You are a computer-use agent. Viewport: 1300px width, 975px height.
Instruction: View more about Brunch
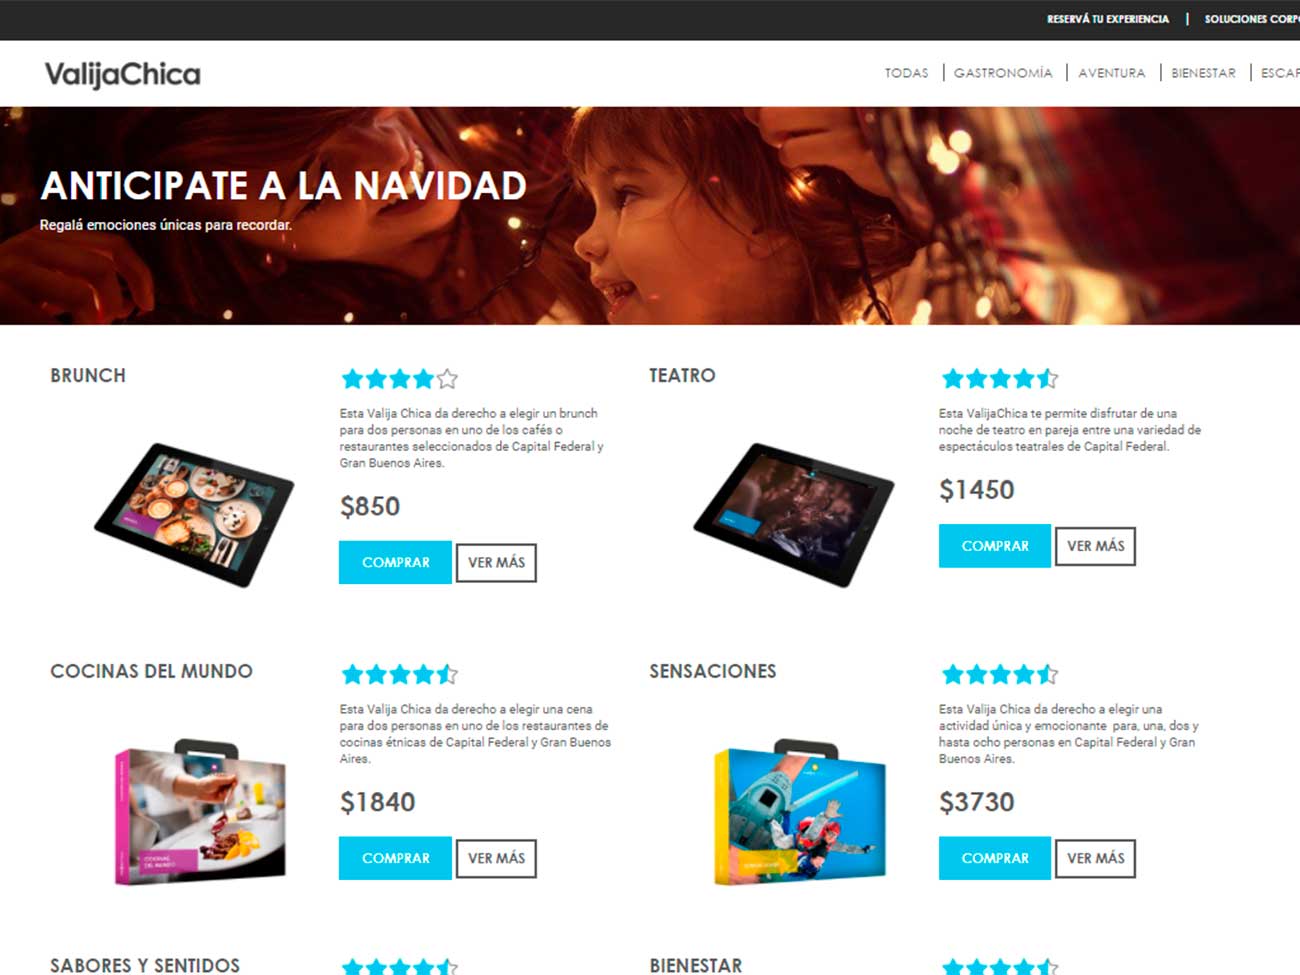(496, 562)
